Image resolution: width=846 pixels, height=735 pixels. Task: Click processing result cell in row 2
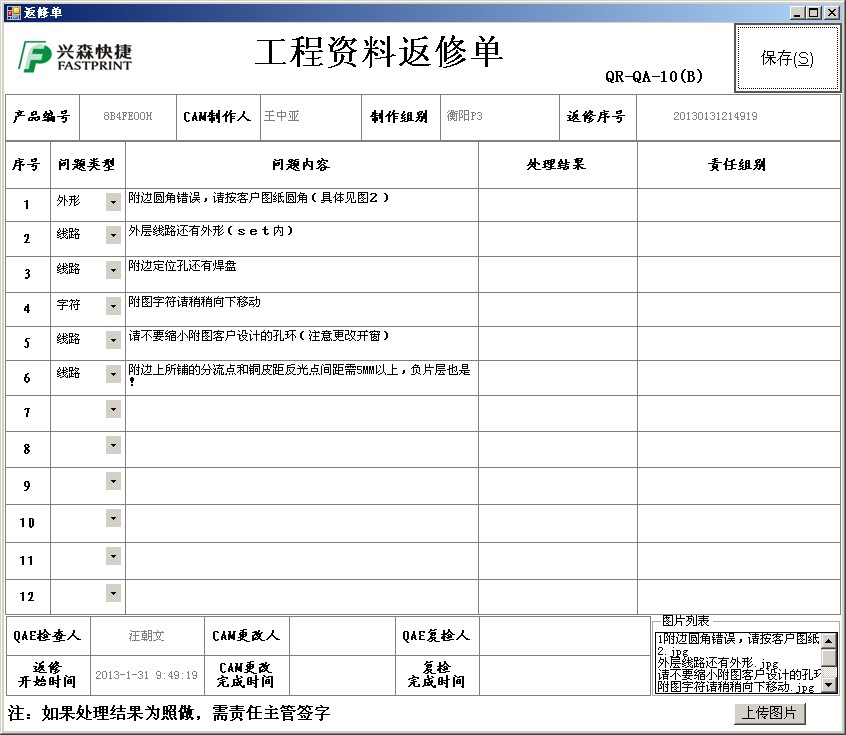click(x=557, y=237)
